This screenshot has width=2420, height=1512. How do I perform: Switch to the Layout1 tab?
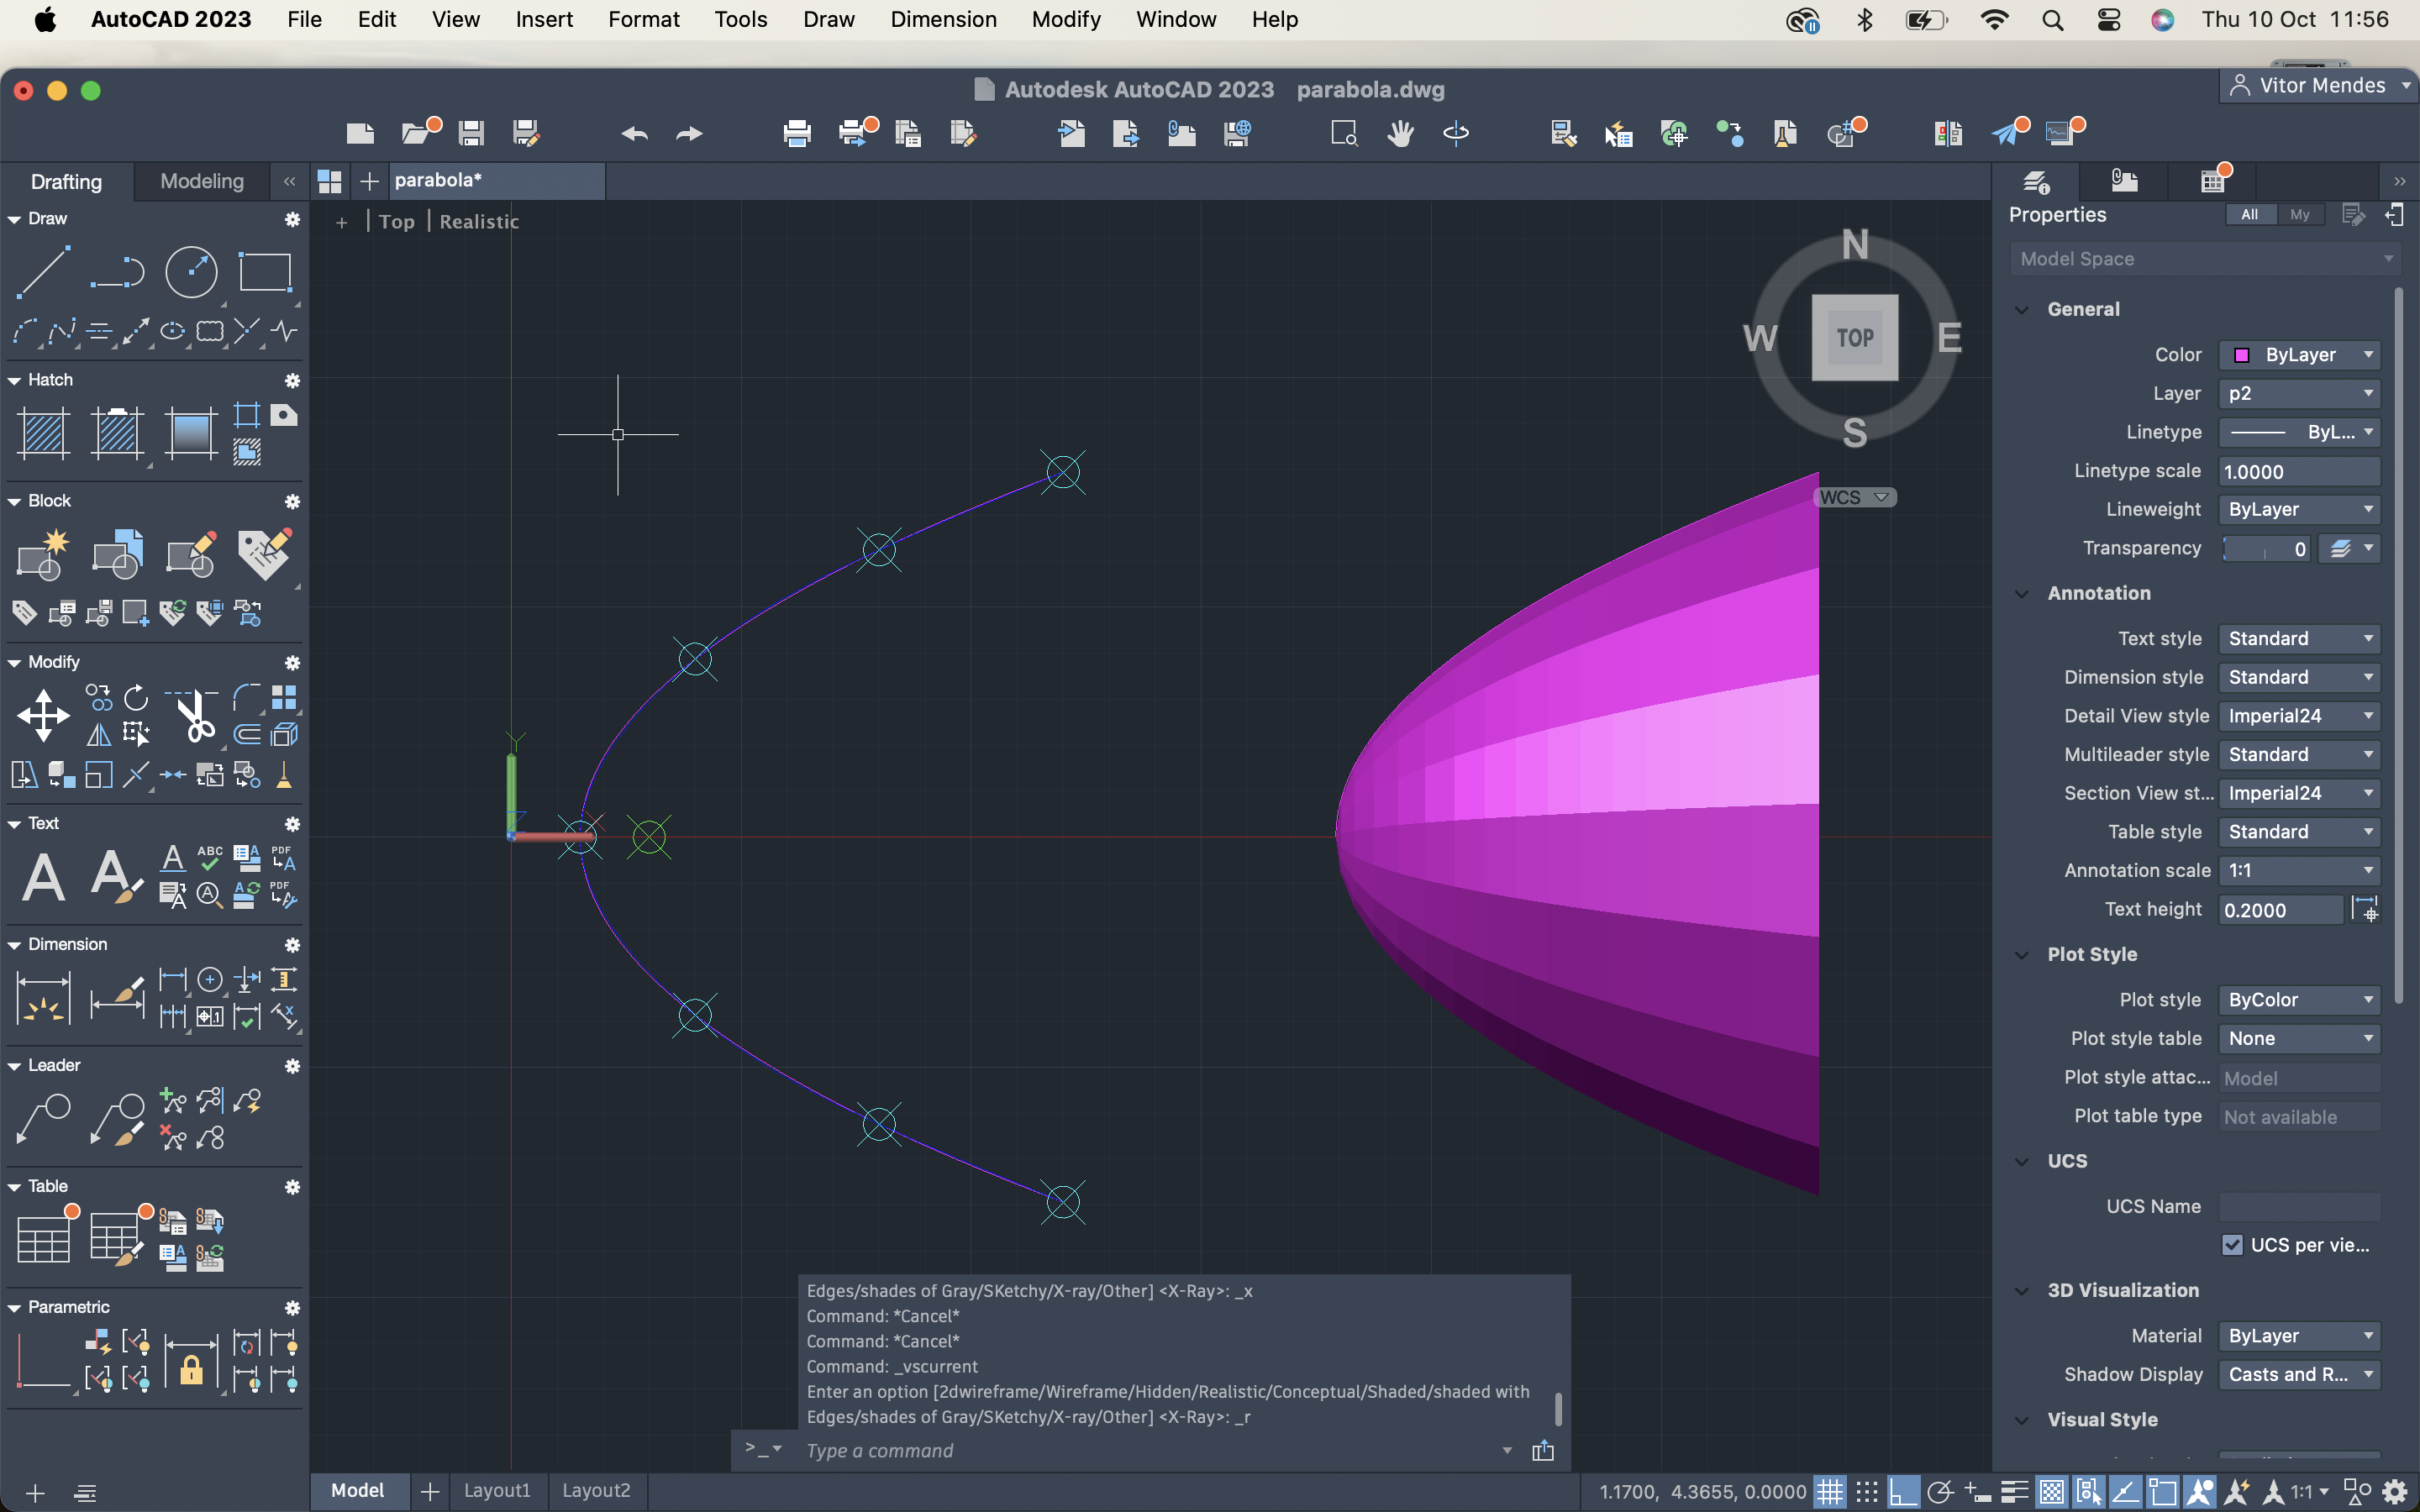point(497,1490)
